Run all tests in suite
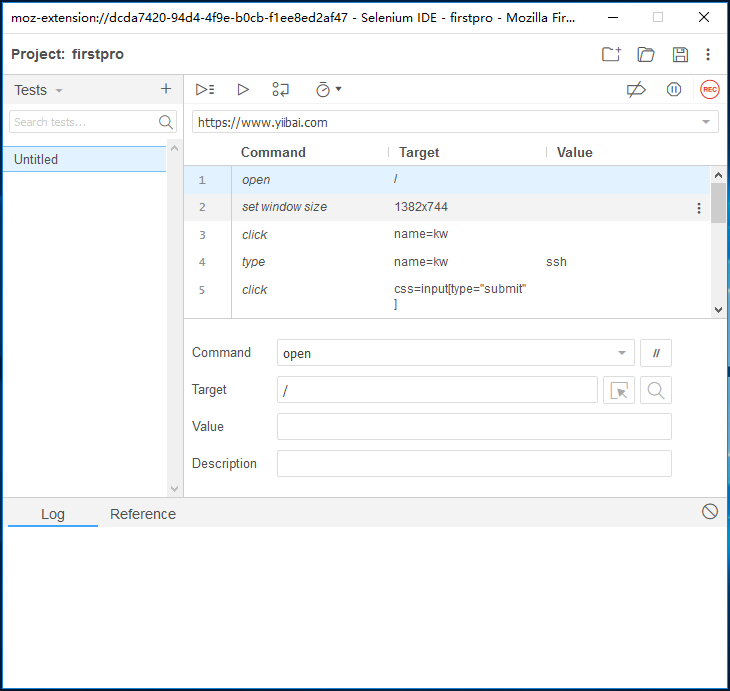 pos(205,89)
